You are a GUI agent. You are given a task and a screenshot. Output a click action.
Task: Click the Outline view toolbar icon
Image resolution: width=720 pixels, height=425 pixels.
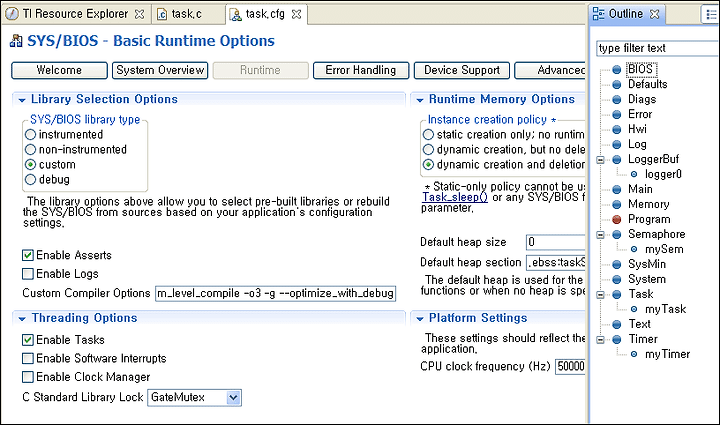pyautogui.click(x=711, y=14)
